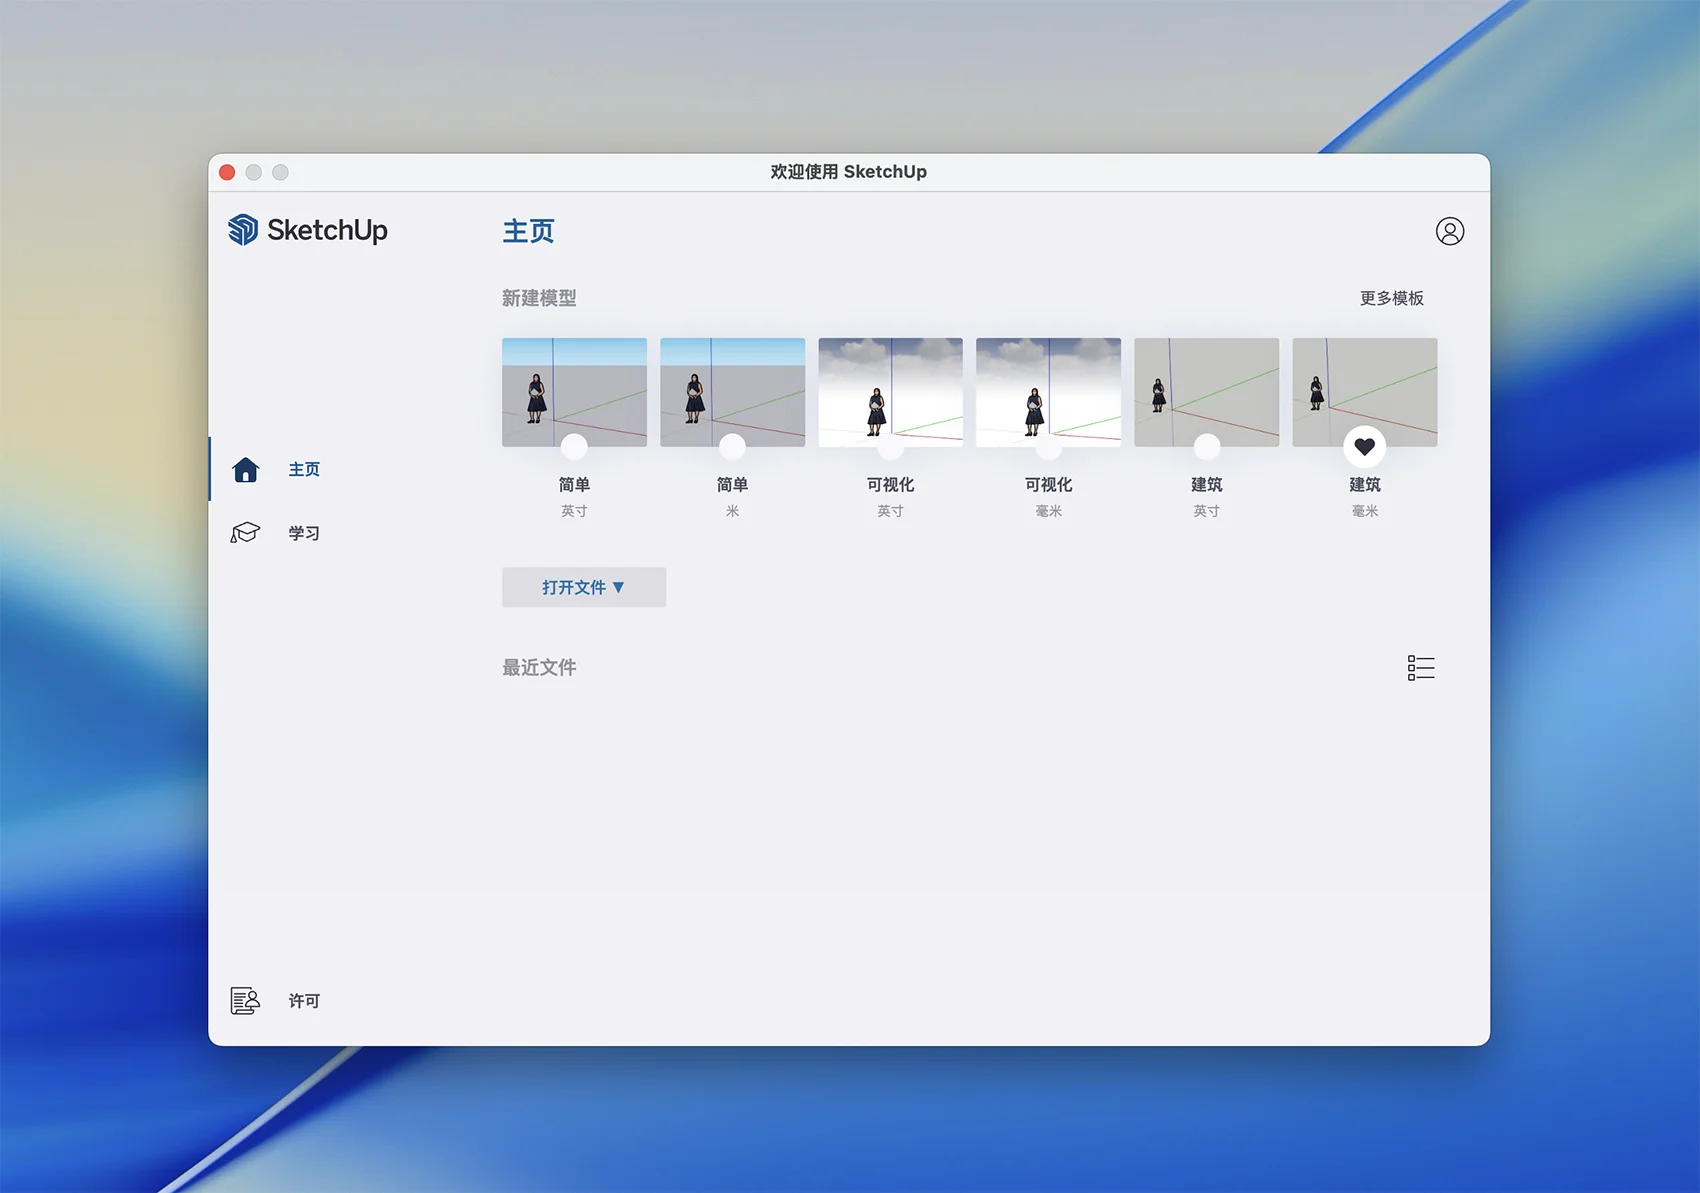
Task: Open the user account profile icon
Action: point(1449,231)
